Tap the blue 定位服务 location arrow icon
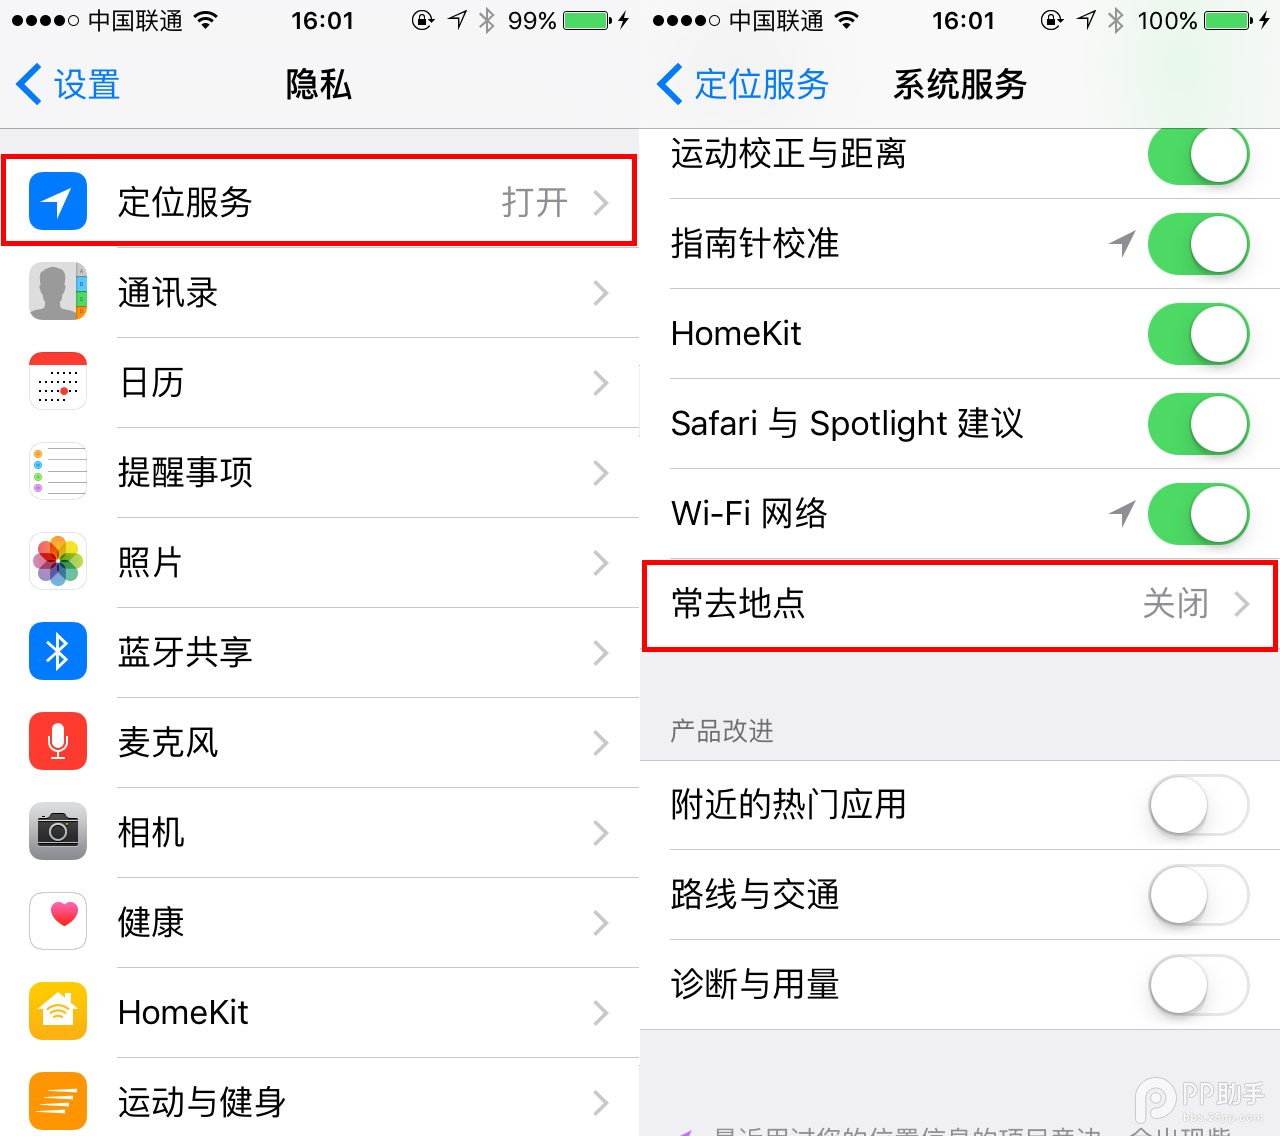The image size is (1280, 1136). pyautogui.click(x=58, y=202)
